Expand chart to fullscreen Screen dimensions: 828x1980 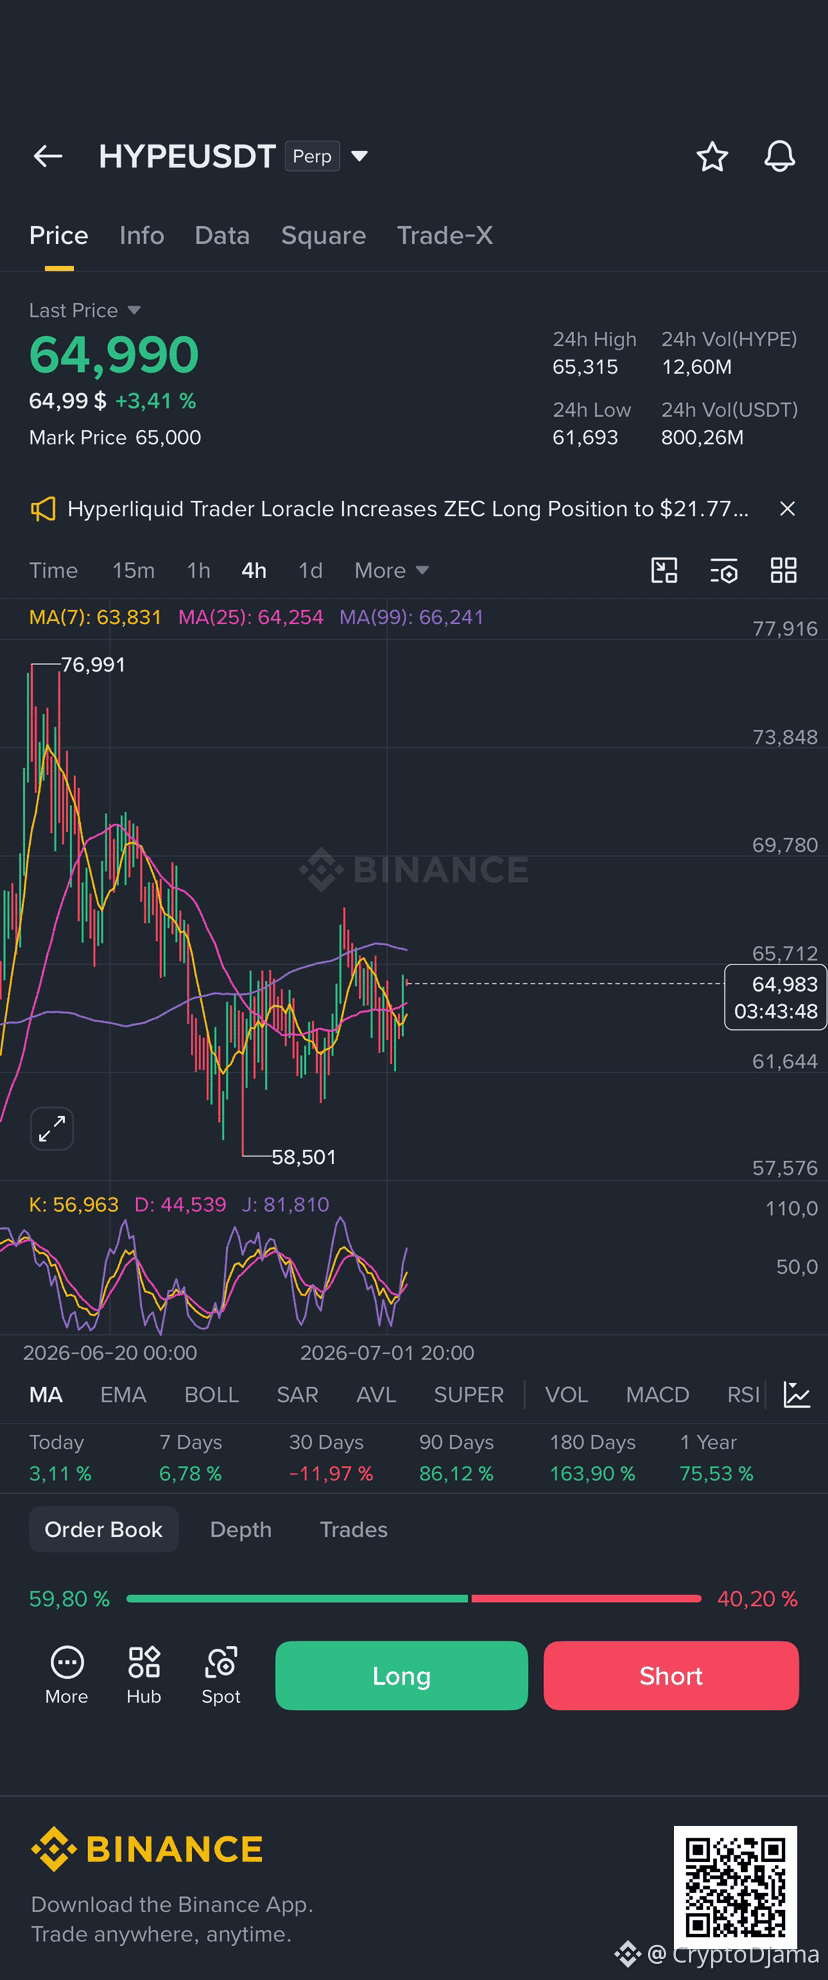pyautogui.click(x=51, y=1129)
